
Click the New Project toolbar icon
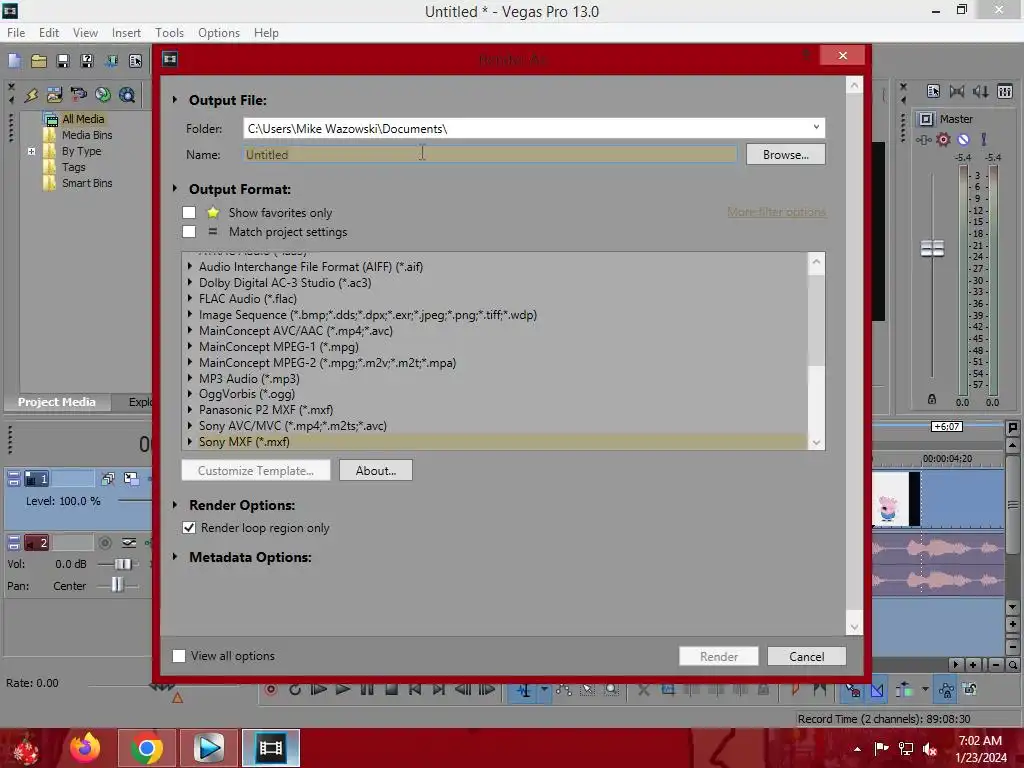click(x=14, y=61)
